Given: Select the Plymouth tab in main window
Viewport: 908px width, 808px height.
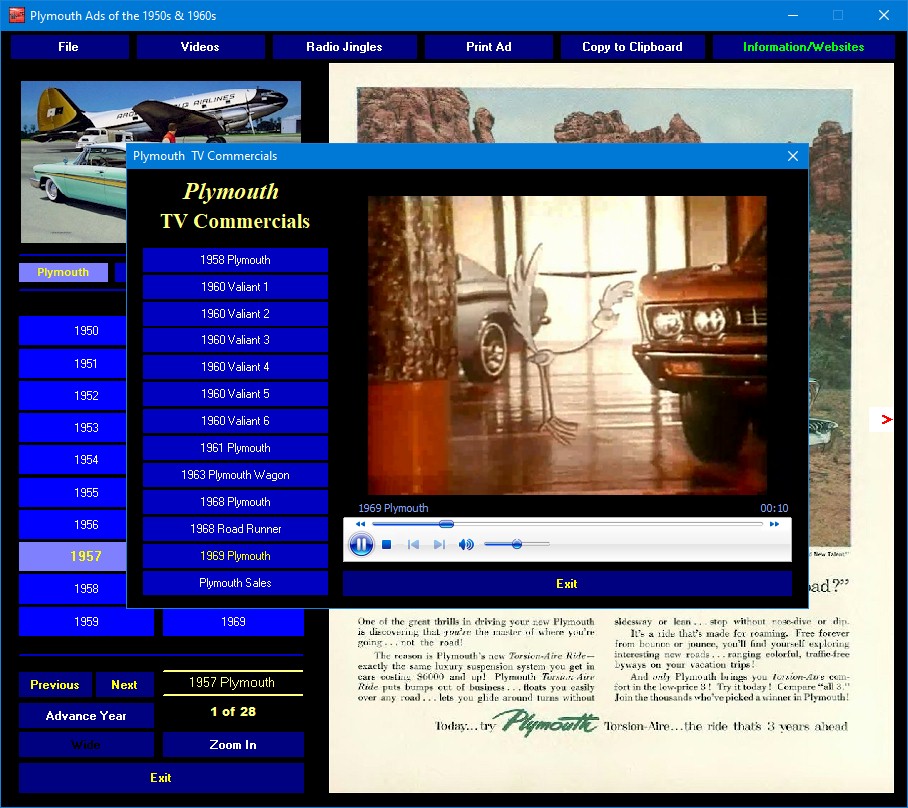Looking at the screenshot, I should coord(63,272).
